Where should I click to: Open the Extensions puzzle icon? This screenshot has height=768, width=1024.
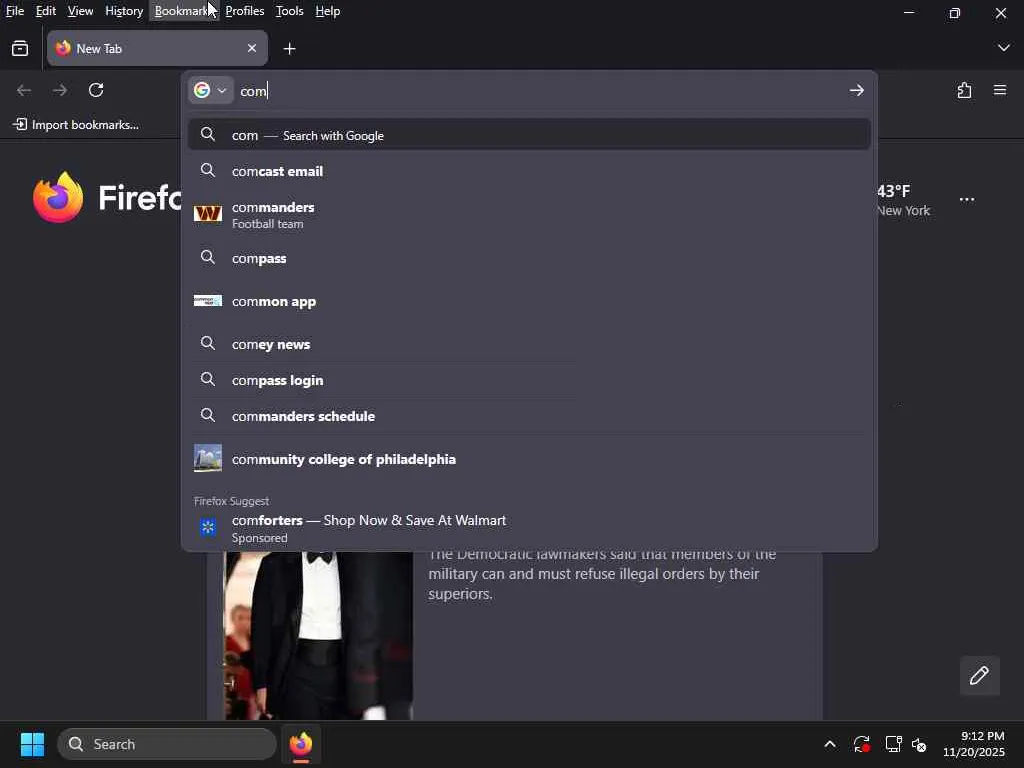click(964, 90)
